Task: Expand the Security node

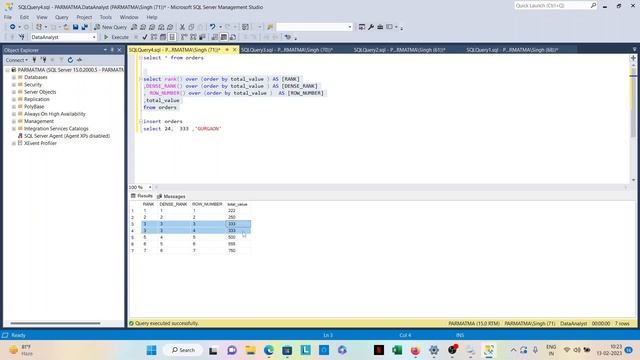Action: (14, 84)
